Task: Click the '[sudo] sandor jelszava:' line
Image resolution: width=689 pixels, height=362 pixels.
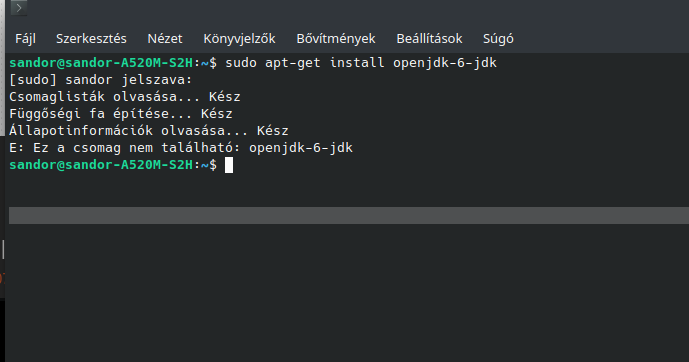Action: [101, 80]
